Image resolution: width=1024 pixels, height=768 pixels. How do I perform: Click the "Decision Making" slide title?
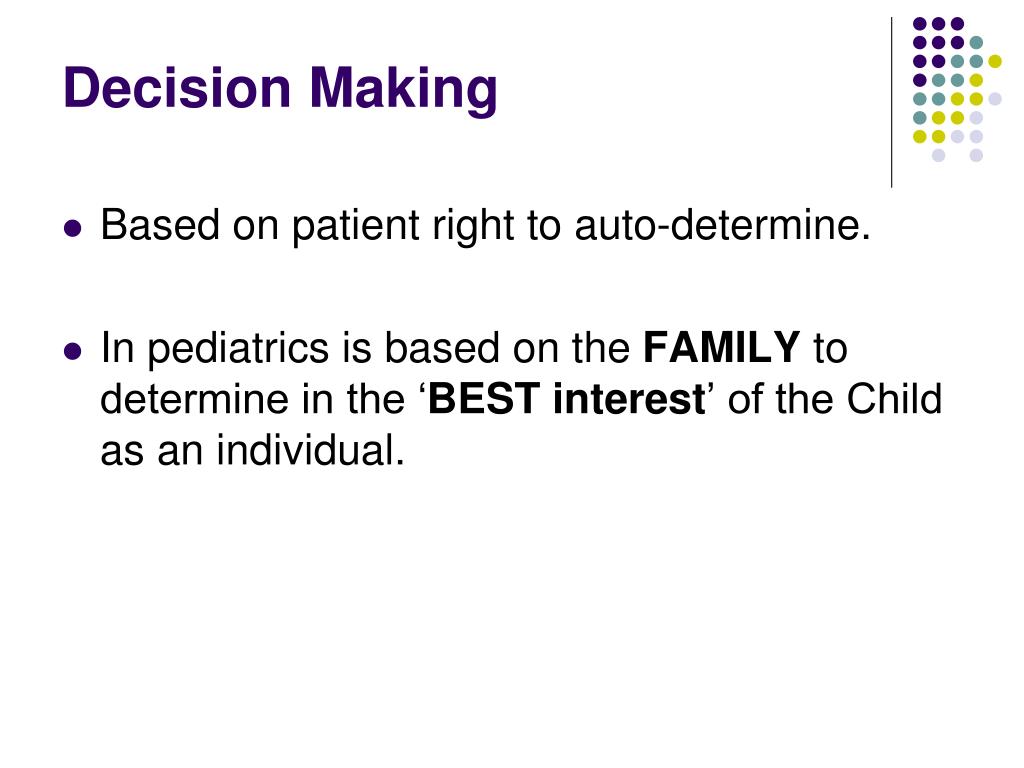(280, 89)
